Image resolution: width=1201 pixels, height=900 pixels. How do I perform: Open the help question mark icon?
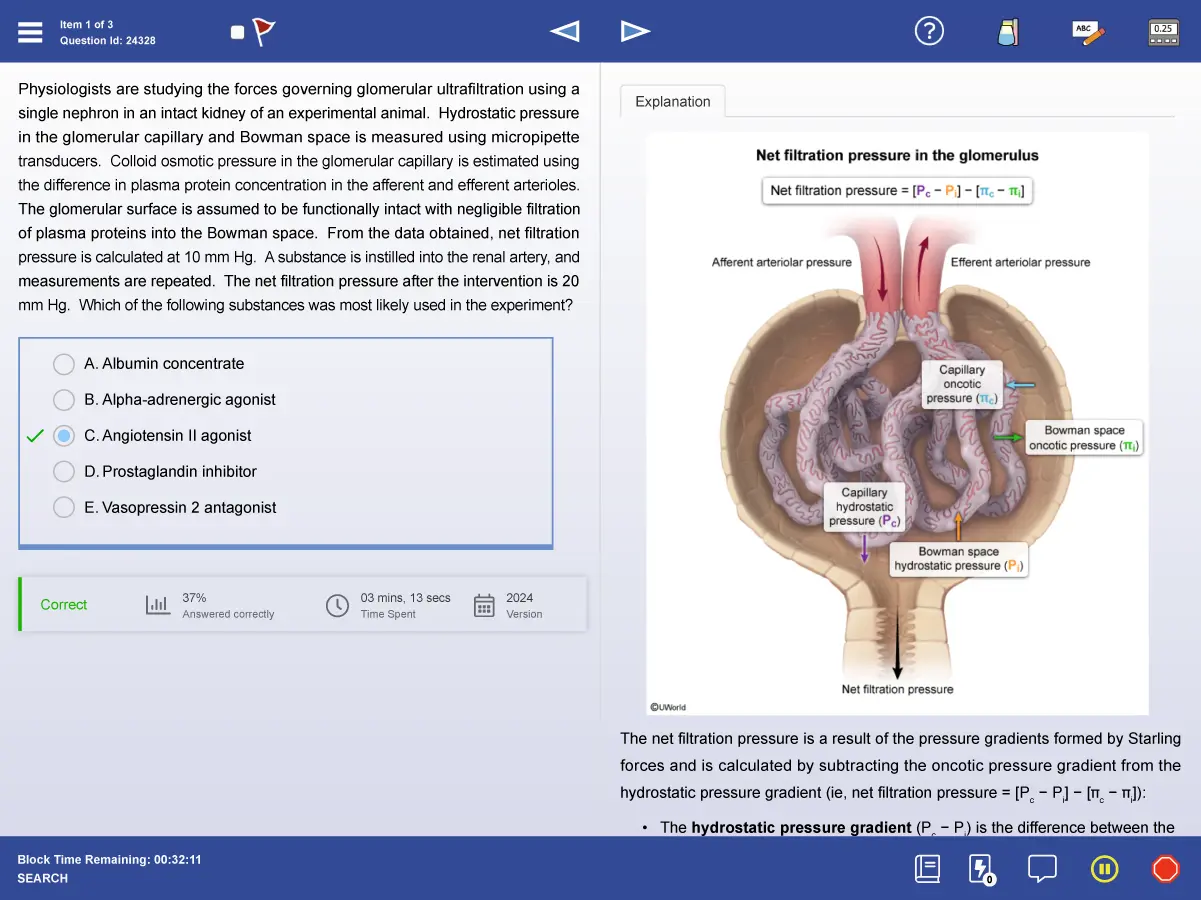pos(929,32)
